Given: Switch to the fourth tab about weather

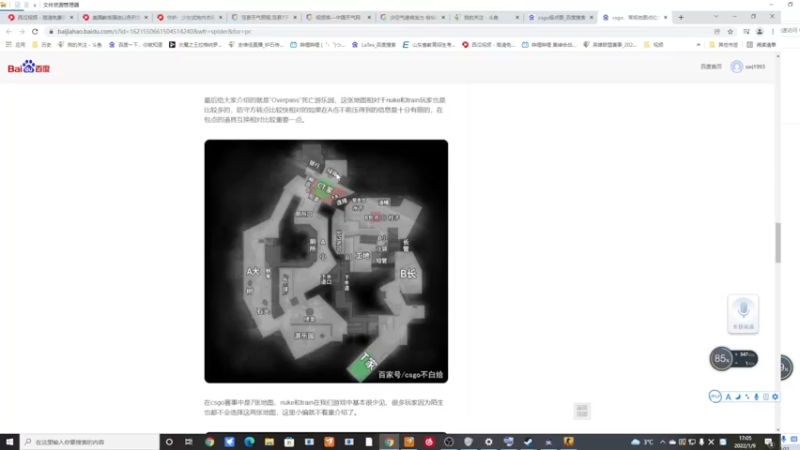Looking at the screenshot, I should pyautogui.click(x=264, y=17).
